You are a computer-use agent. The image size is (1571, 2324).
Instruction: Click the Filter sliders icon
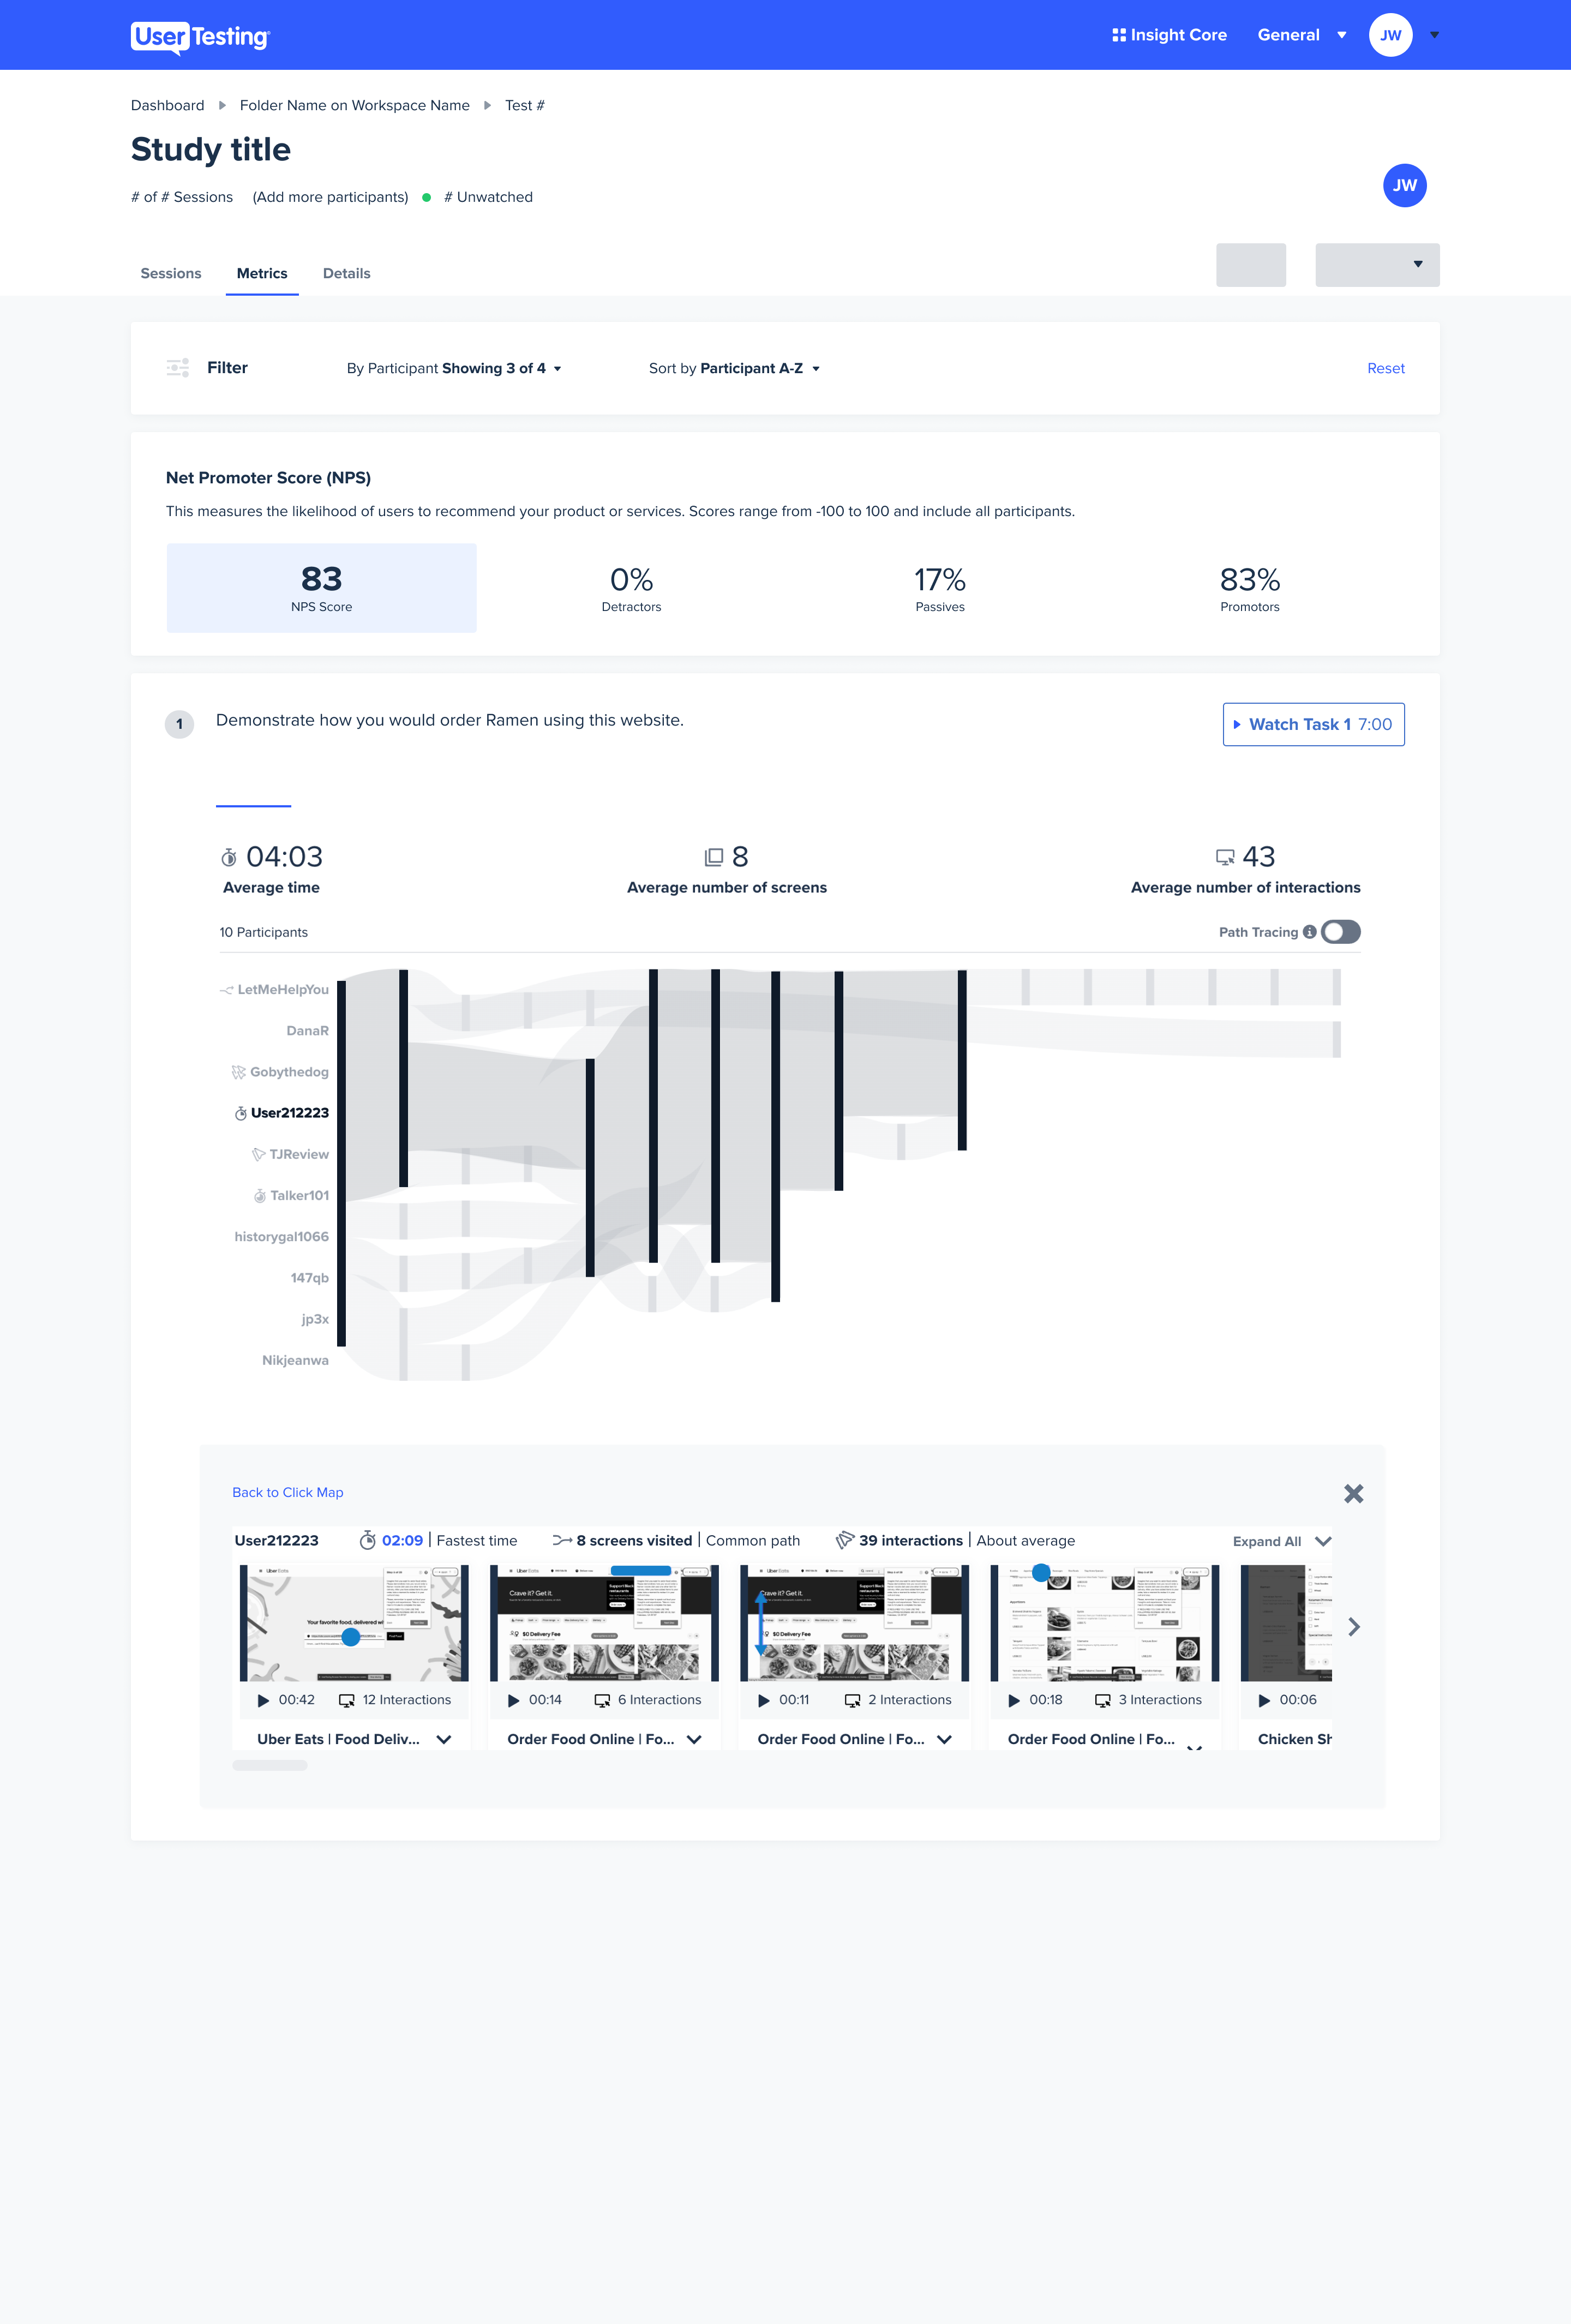(178, 368)
